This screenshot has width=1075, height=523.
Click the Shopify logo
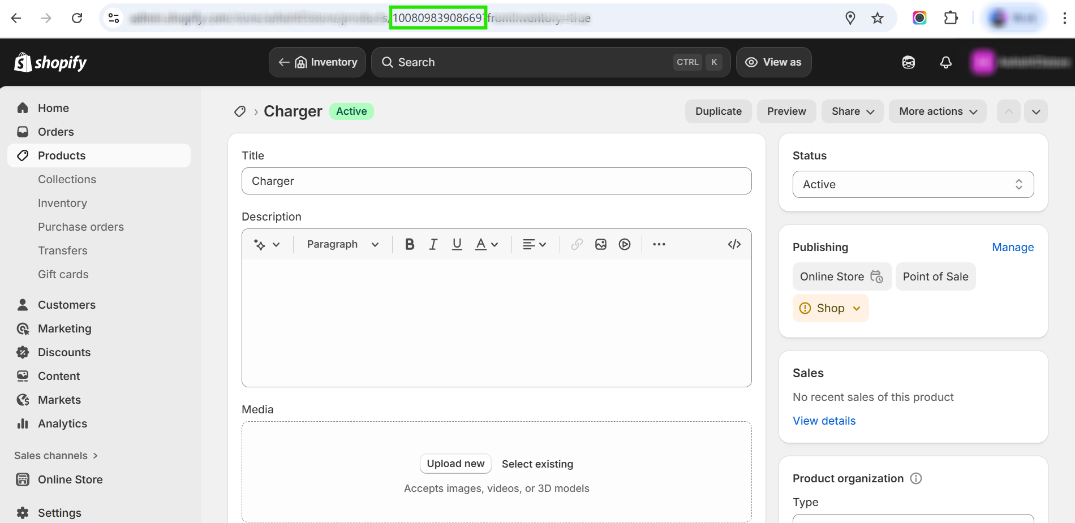51,62
